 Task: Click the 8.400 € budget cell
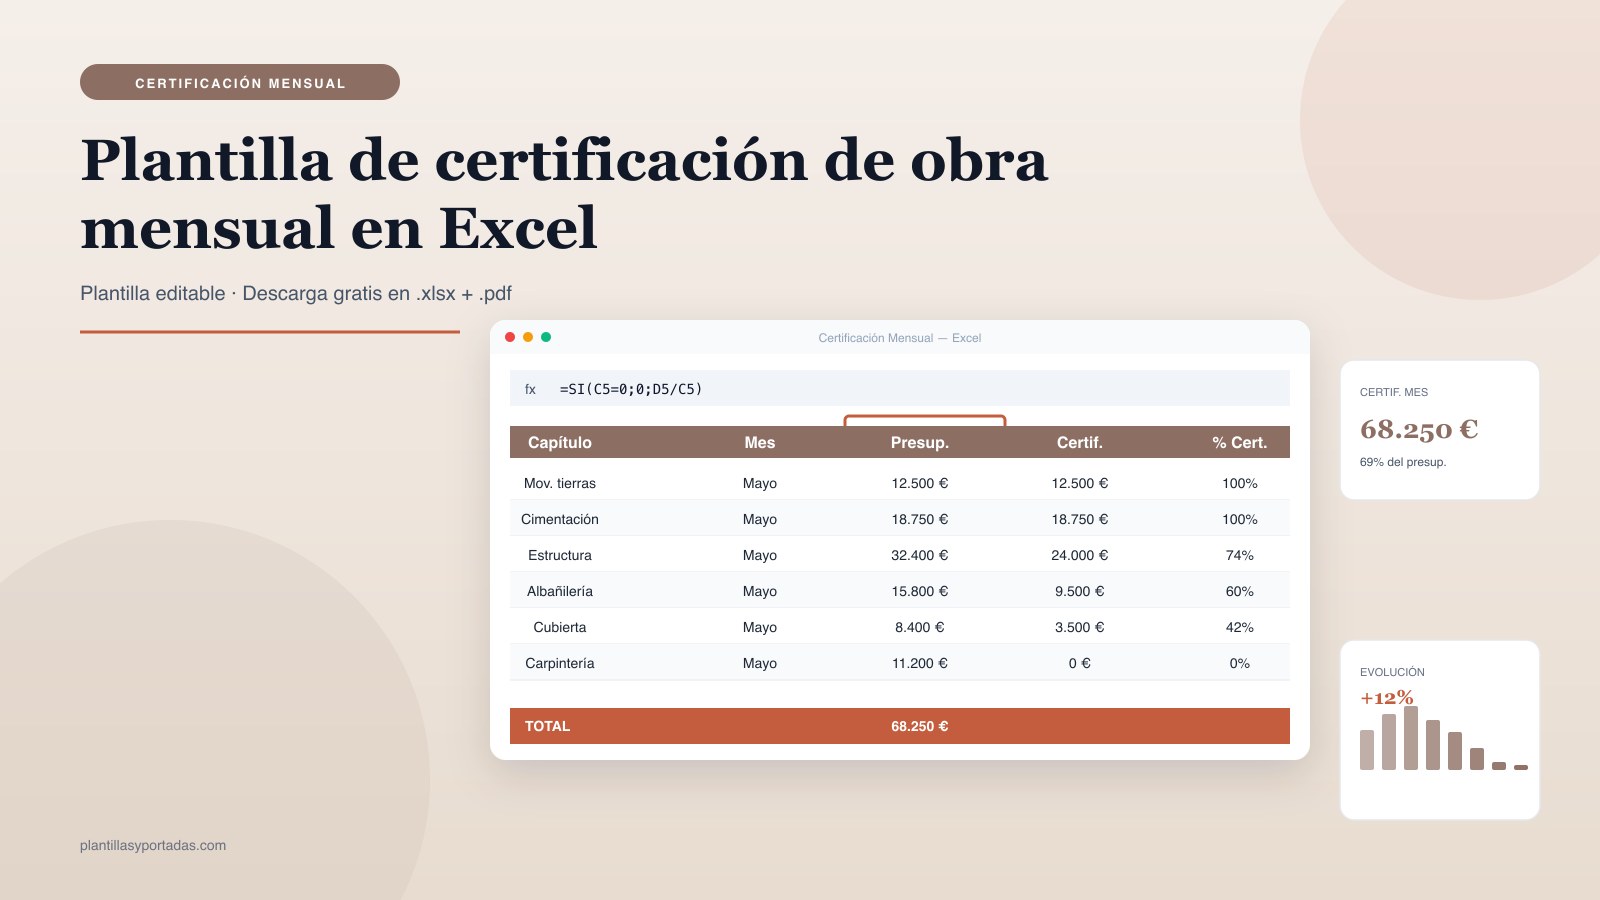(x=920, y=627)
